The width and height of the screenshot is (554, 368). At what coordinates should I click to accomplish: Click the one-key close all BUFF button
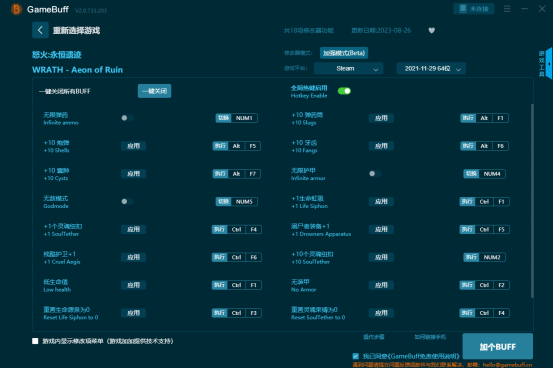pos(154,91)
